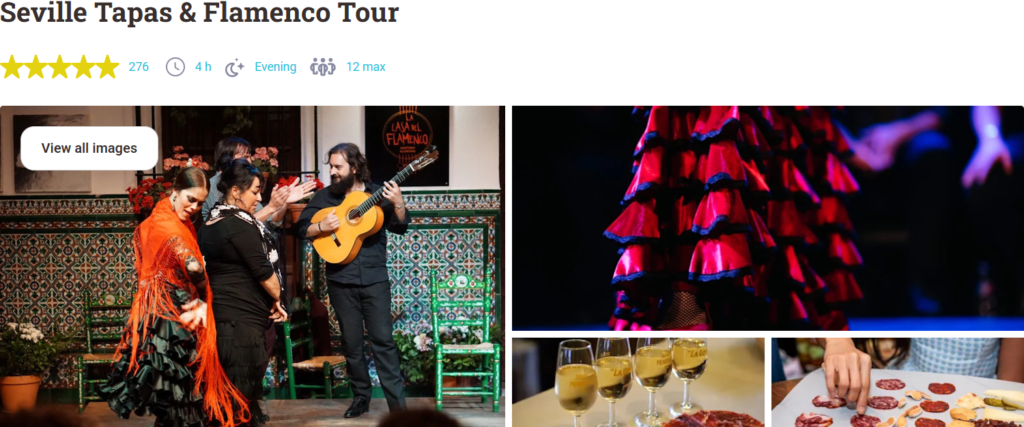Click the guitar in the main photo
This screenshot has width=1024, height=427.
tap(372, 207)
